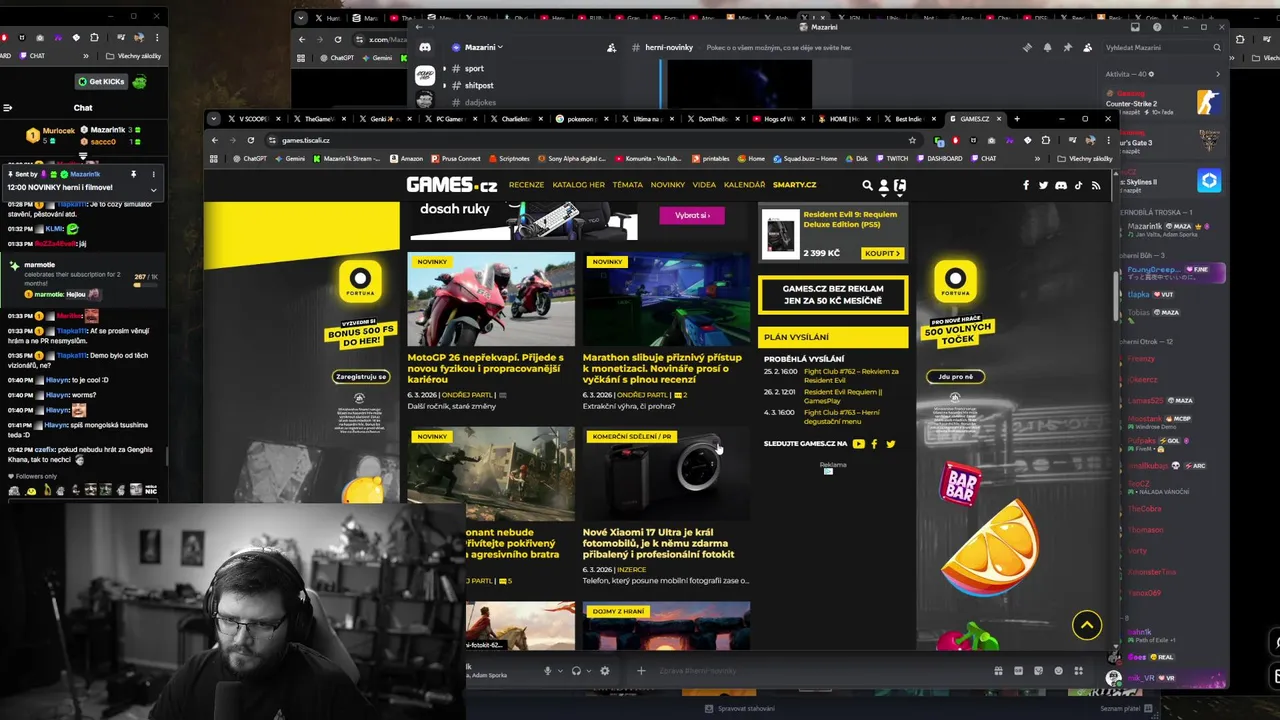Open MotoGP 26 nepřekvapí article headline

(486, 368)
